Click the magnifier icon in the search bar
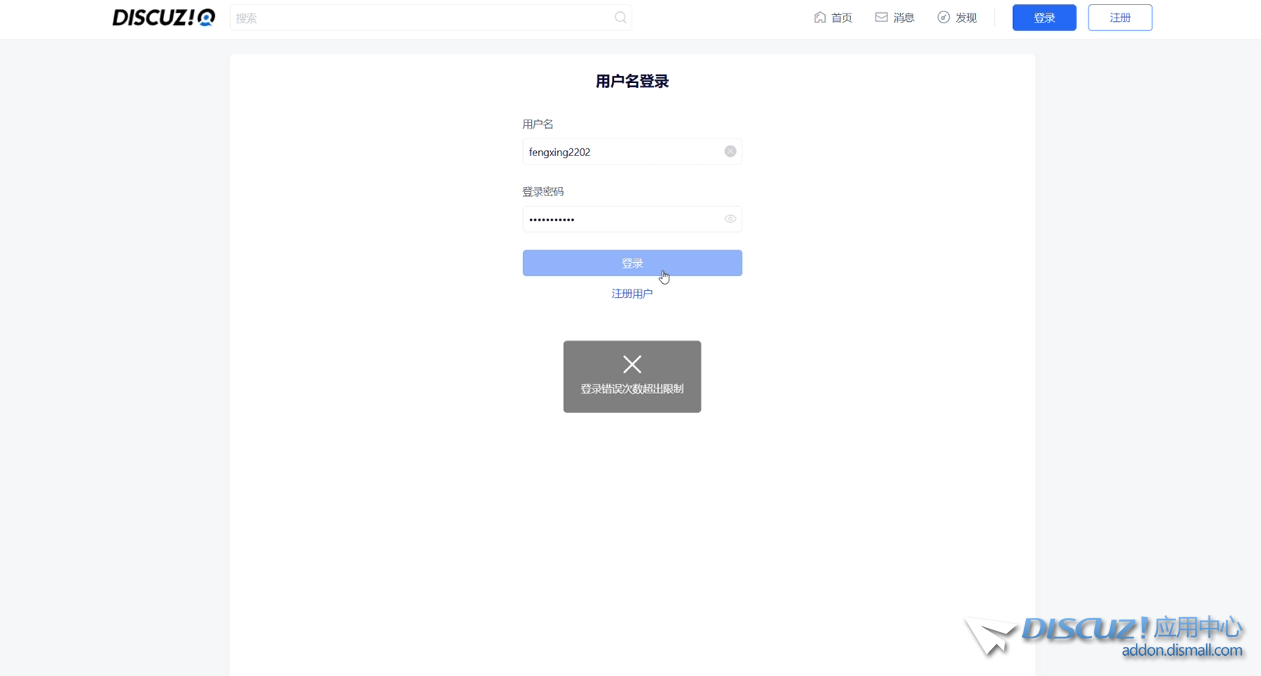The width and height of the screenshot is (1261, 676). pyautogui.click(x=620, y=17)
